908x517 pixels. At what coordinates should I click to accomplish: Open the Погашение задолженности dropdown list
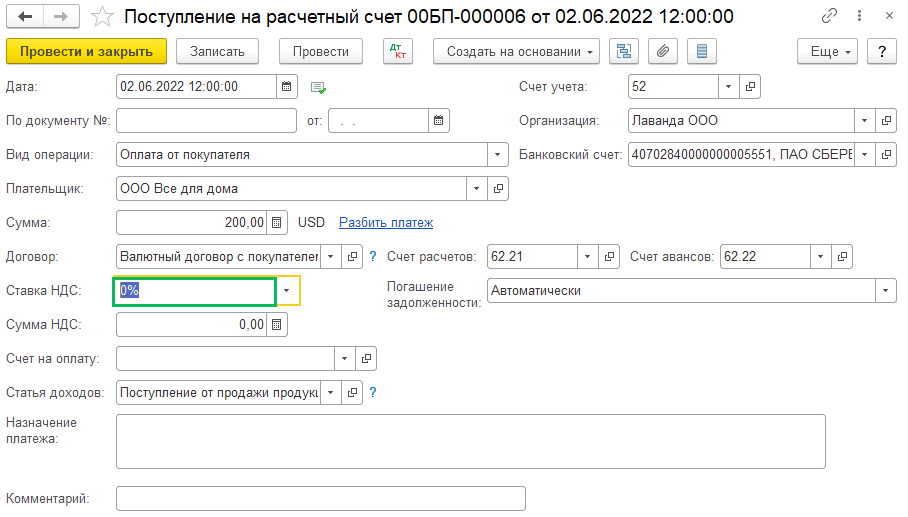[885, 291]
